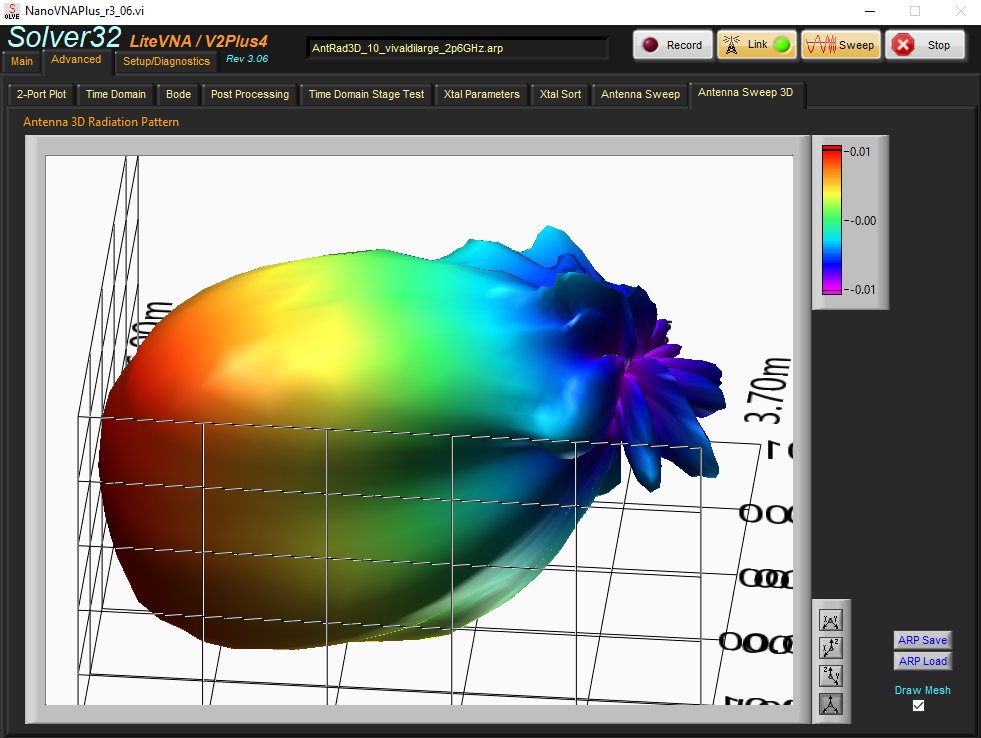Click the Sweep button label
This screenshot has height=738, width=981.
click(x=856, y=45)
